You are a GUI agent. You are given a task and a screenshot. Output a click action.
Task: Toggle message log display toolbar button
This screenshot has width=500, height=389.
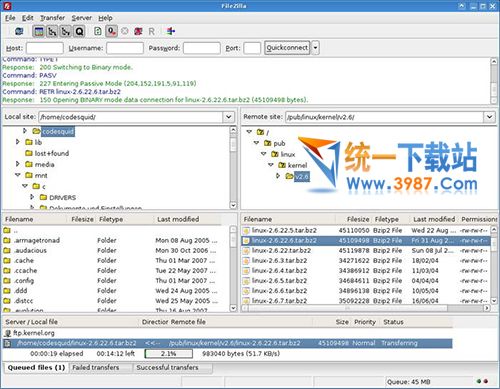tap(39, 31)
